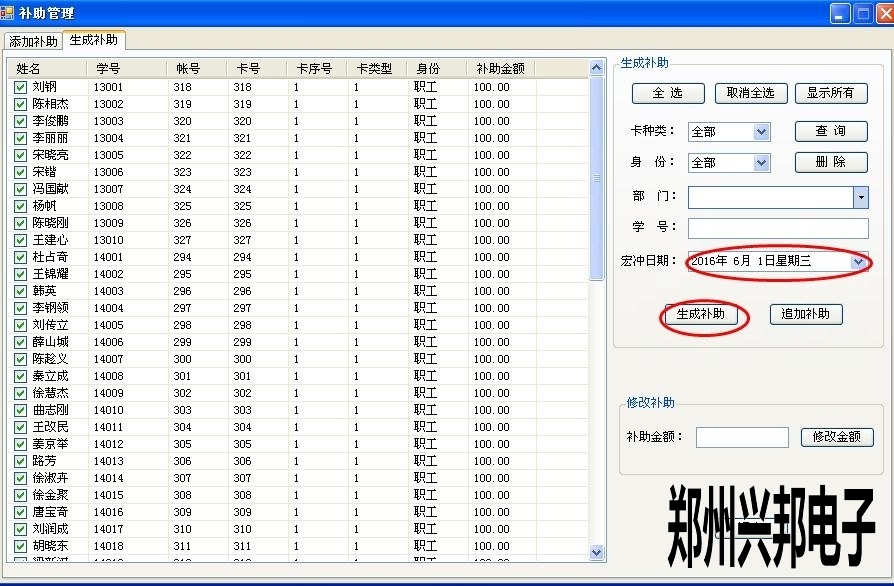
Task: Click the 卡号 column header
Action: click(258, 68)
